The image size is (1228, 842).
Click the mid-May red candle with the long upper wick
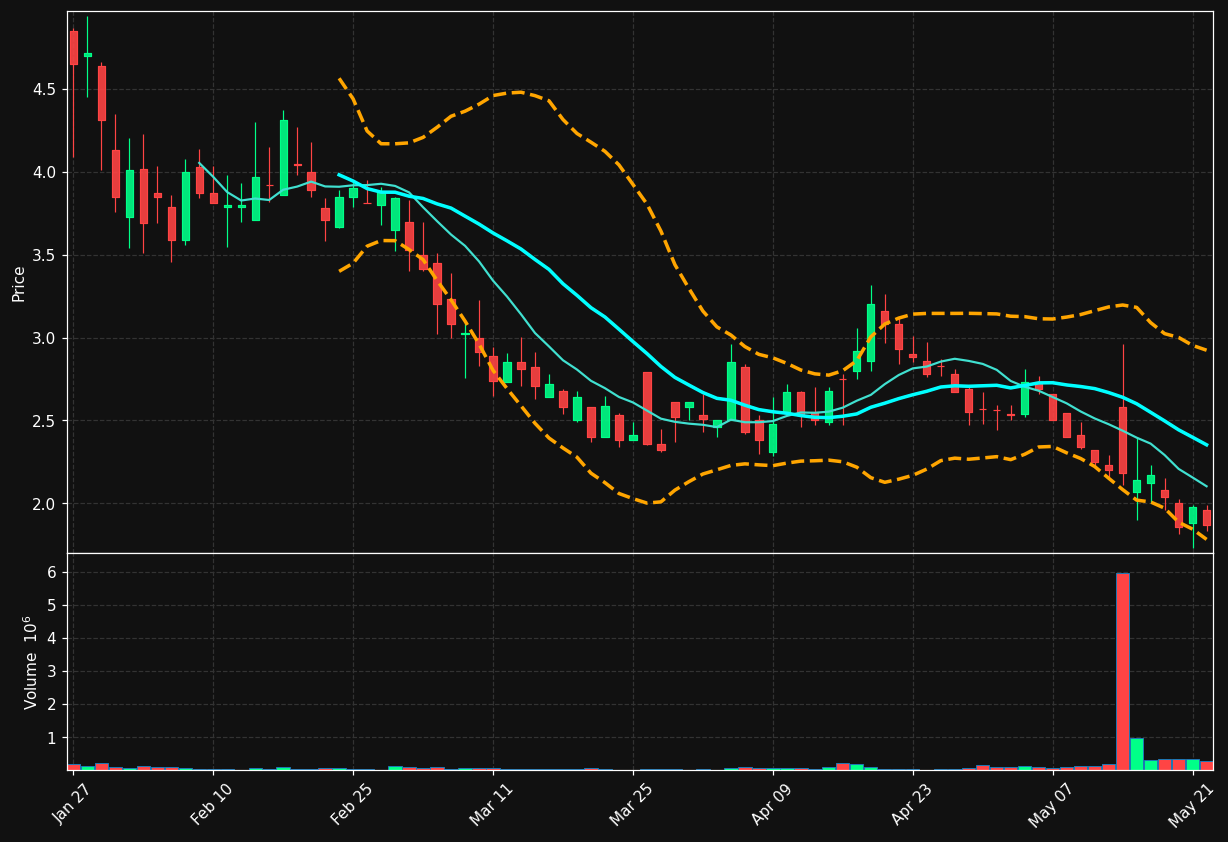(1123, 440)
